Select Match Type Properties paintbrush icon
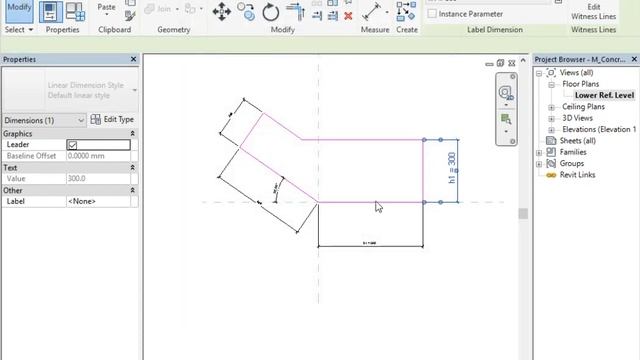This screenshot has width=640, height=360. click(130, 16)
